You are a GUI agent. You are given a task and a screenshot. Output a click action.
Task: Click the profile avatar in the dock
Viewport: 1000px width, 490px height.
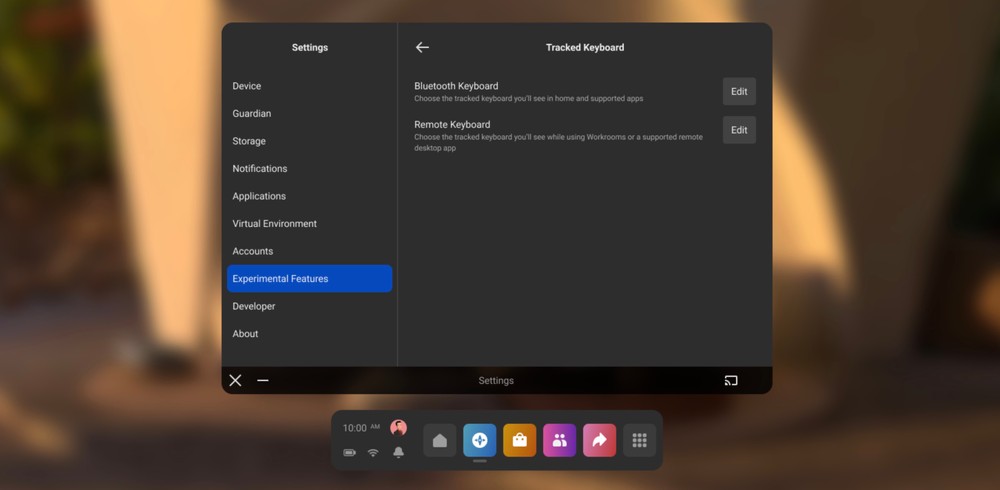point(399,427)
